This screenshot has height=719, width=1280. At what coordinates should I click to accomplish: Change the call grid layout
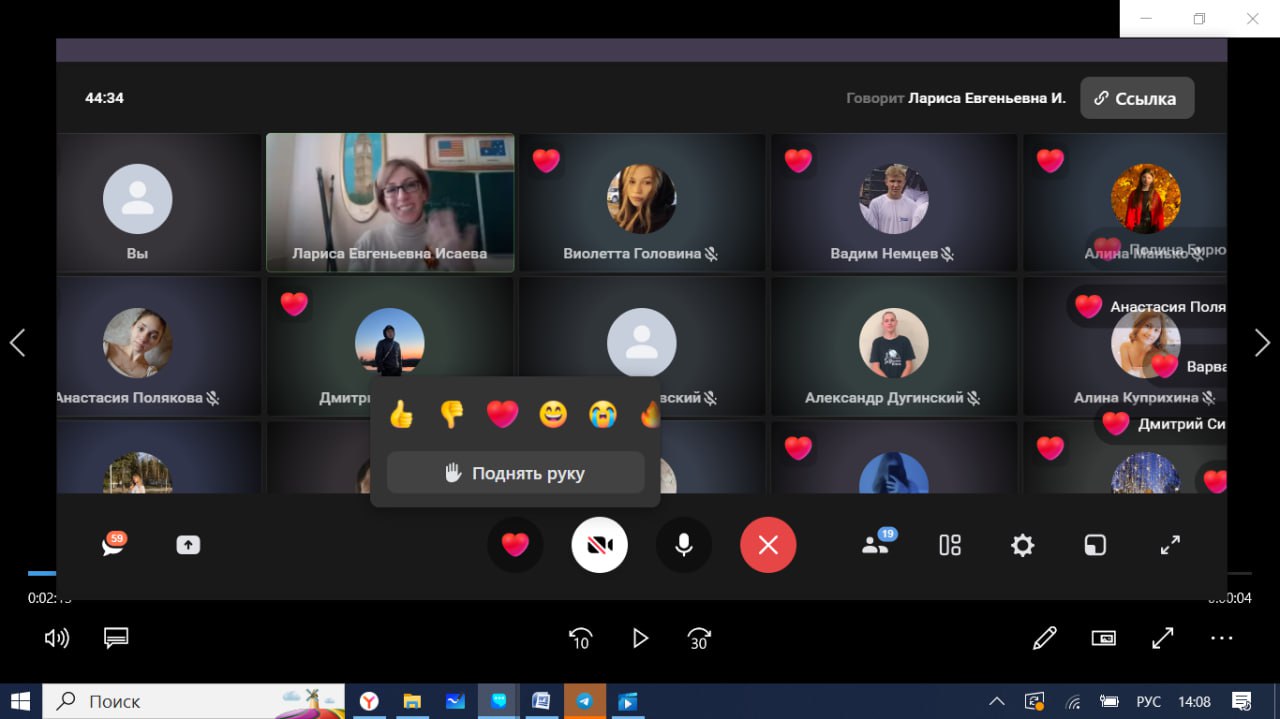click(950, 545)
